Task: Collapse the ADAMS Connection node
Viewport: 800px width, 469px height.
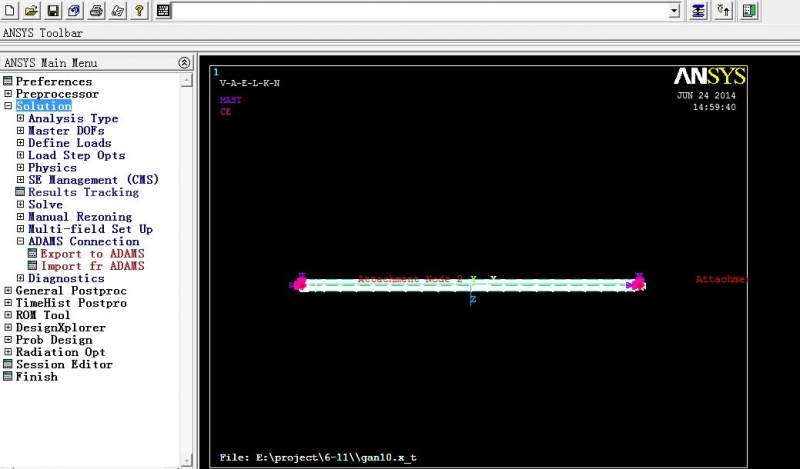Action: [20, 241]
